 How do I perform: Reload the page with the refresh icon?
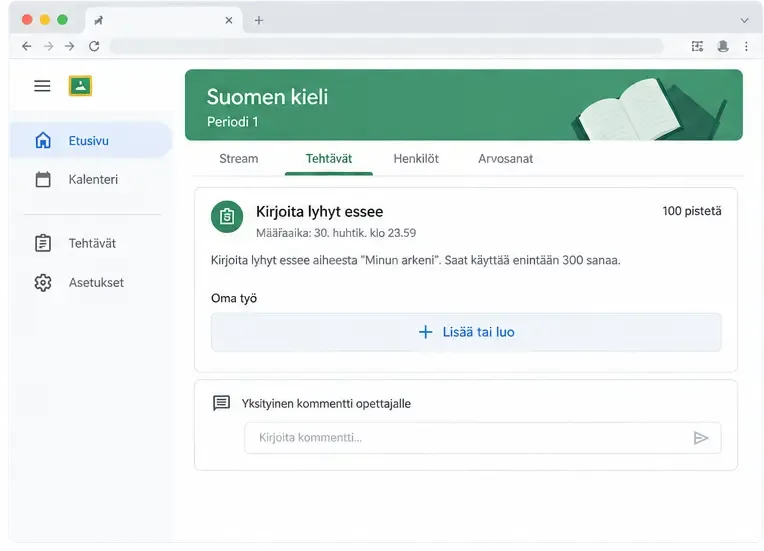point(94,46)
